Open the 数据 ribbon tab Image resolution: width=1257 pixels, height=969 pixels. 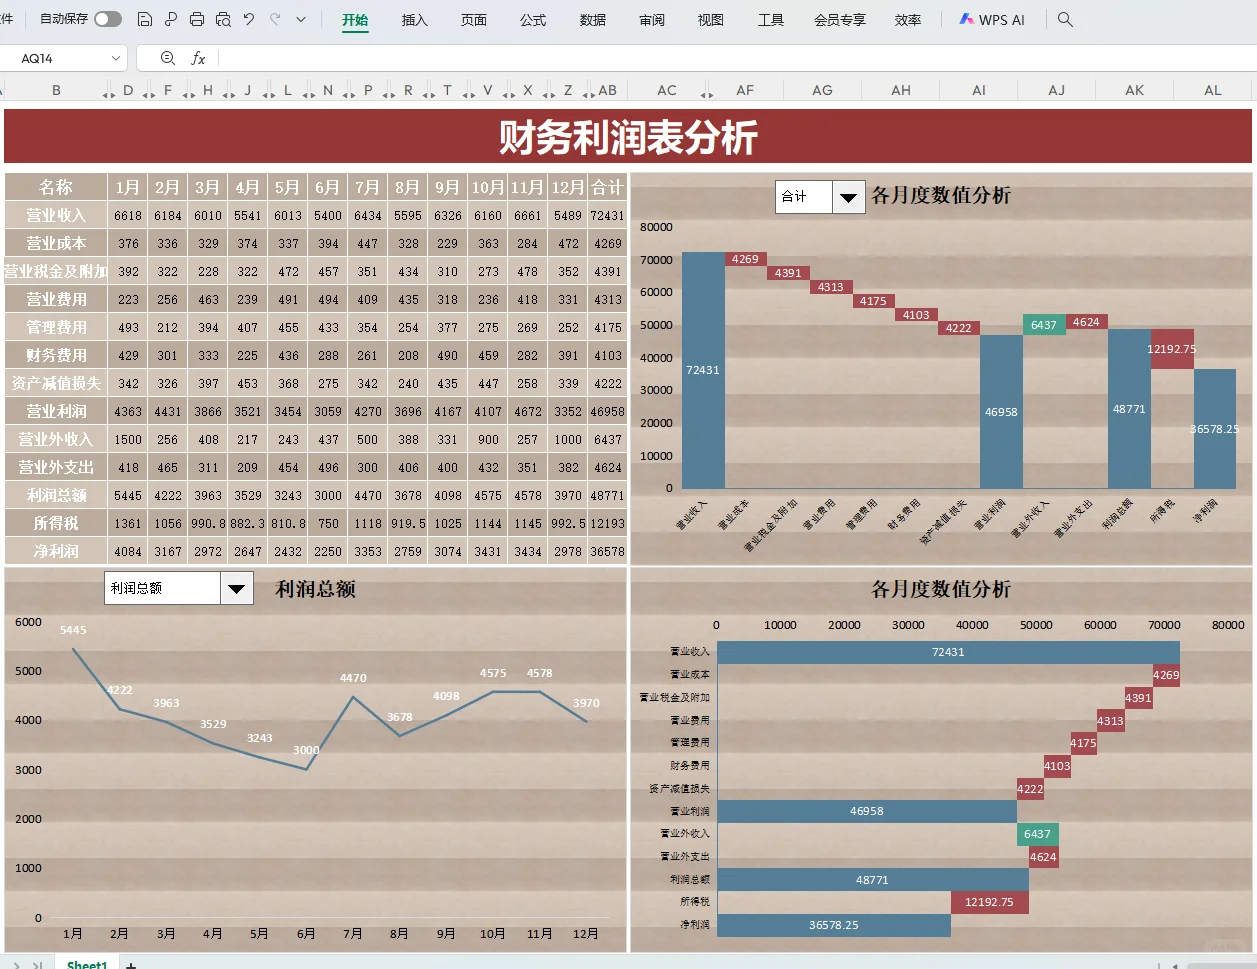click(593, 20)
